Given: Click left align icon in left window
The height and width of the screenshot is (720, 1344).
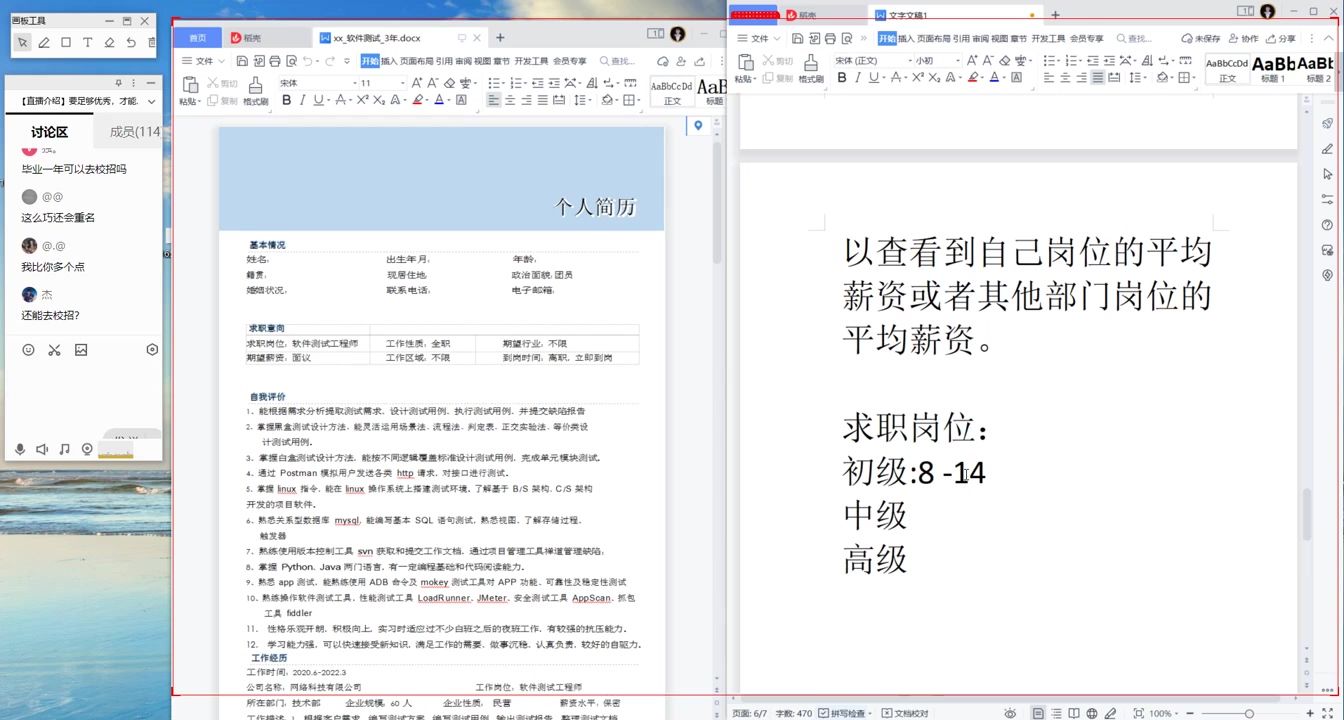Looking at the screenshot, I should [494, 100].
